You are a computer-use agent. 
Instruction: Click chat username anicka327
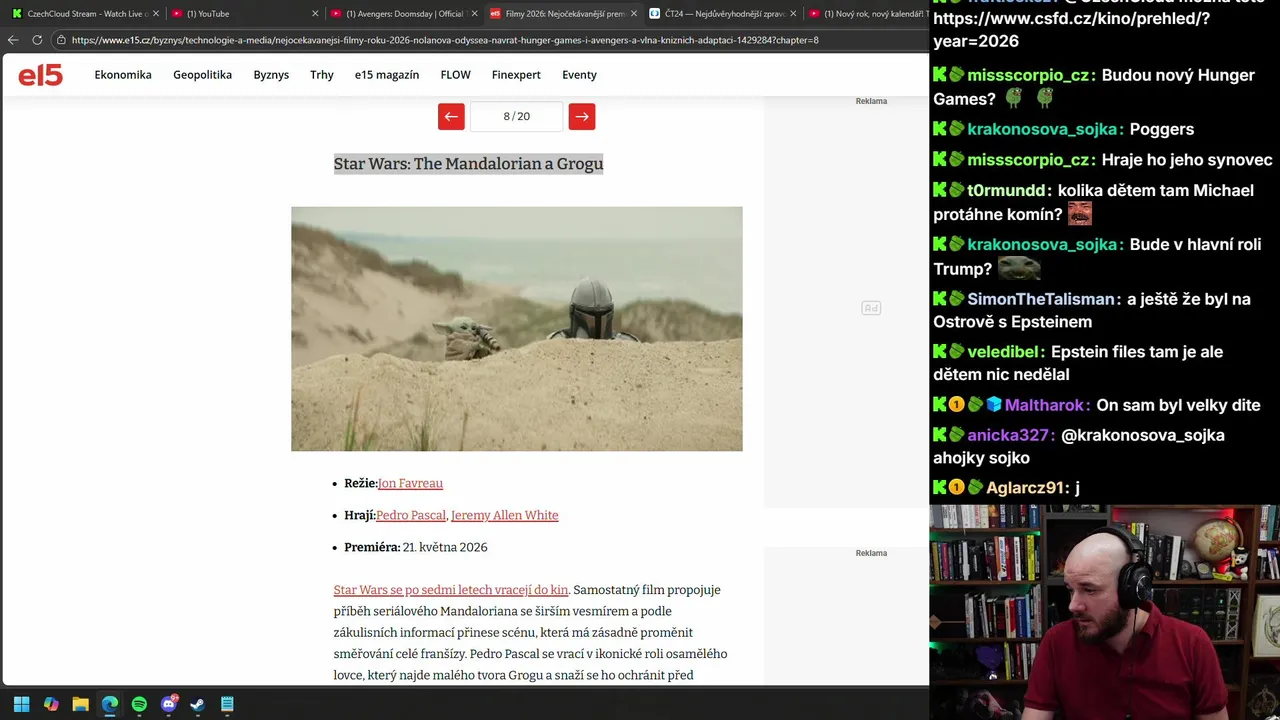1009,435
